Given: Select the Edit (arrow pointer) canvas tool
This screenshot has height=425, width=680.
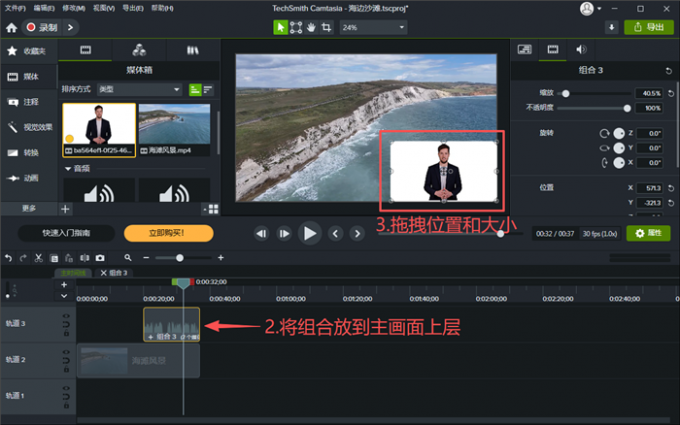Looking at the screenshot, I should tap(281, 27).
